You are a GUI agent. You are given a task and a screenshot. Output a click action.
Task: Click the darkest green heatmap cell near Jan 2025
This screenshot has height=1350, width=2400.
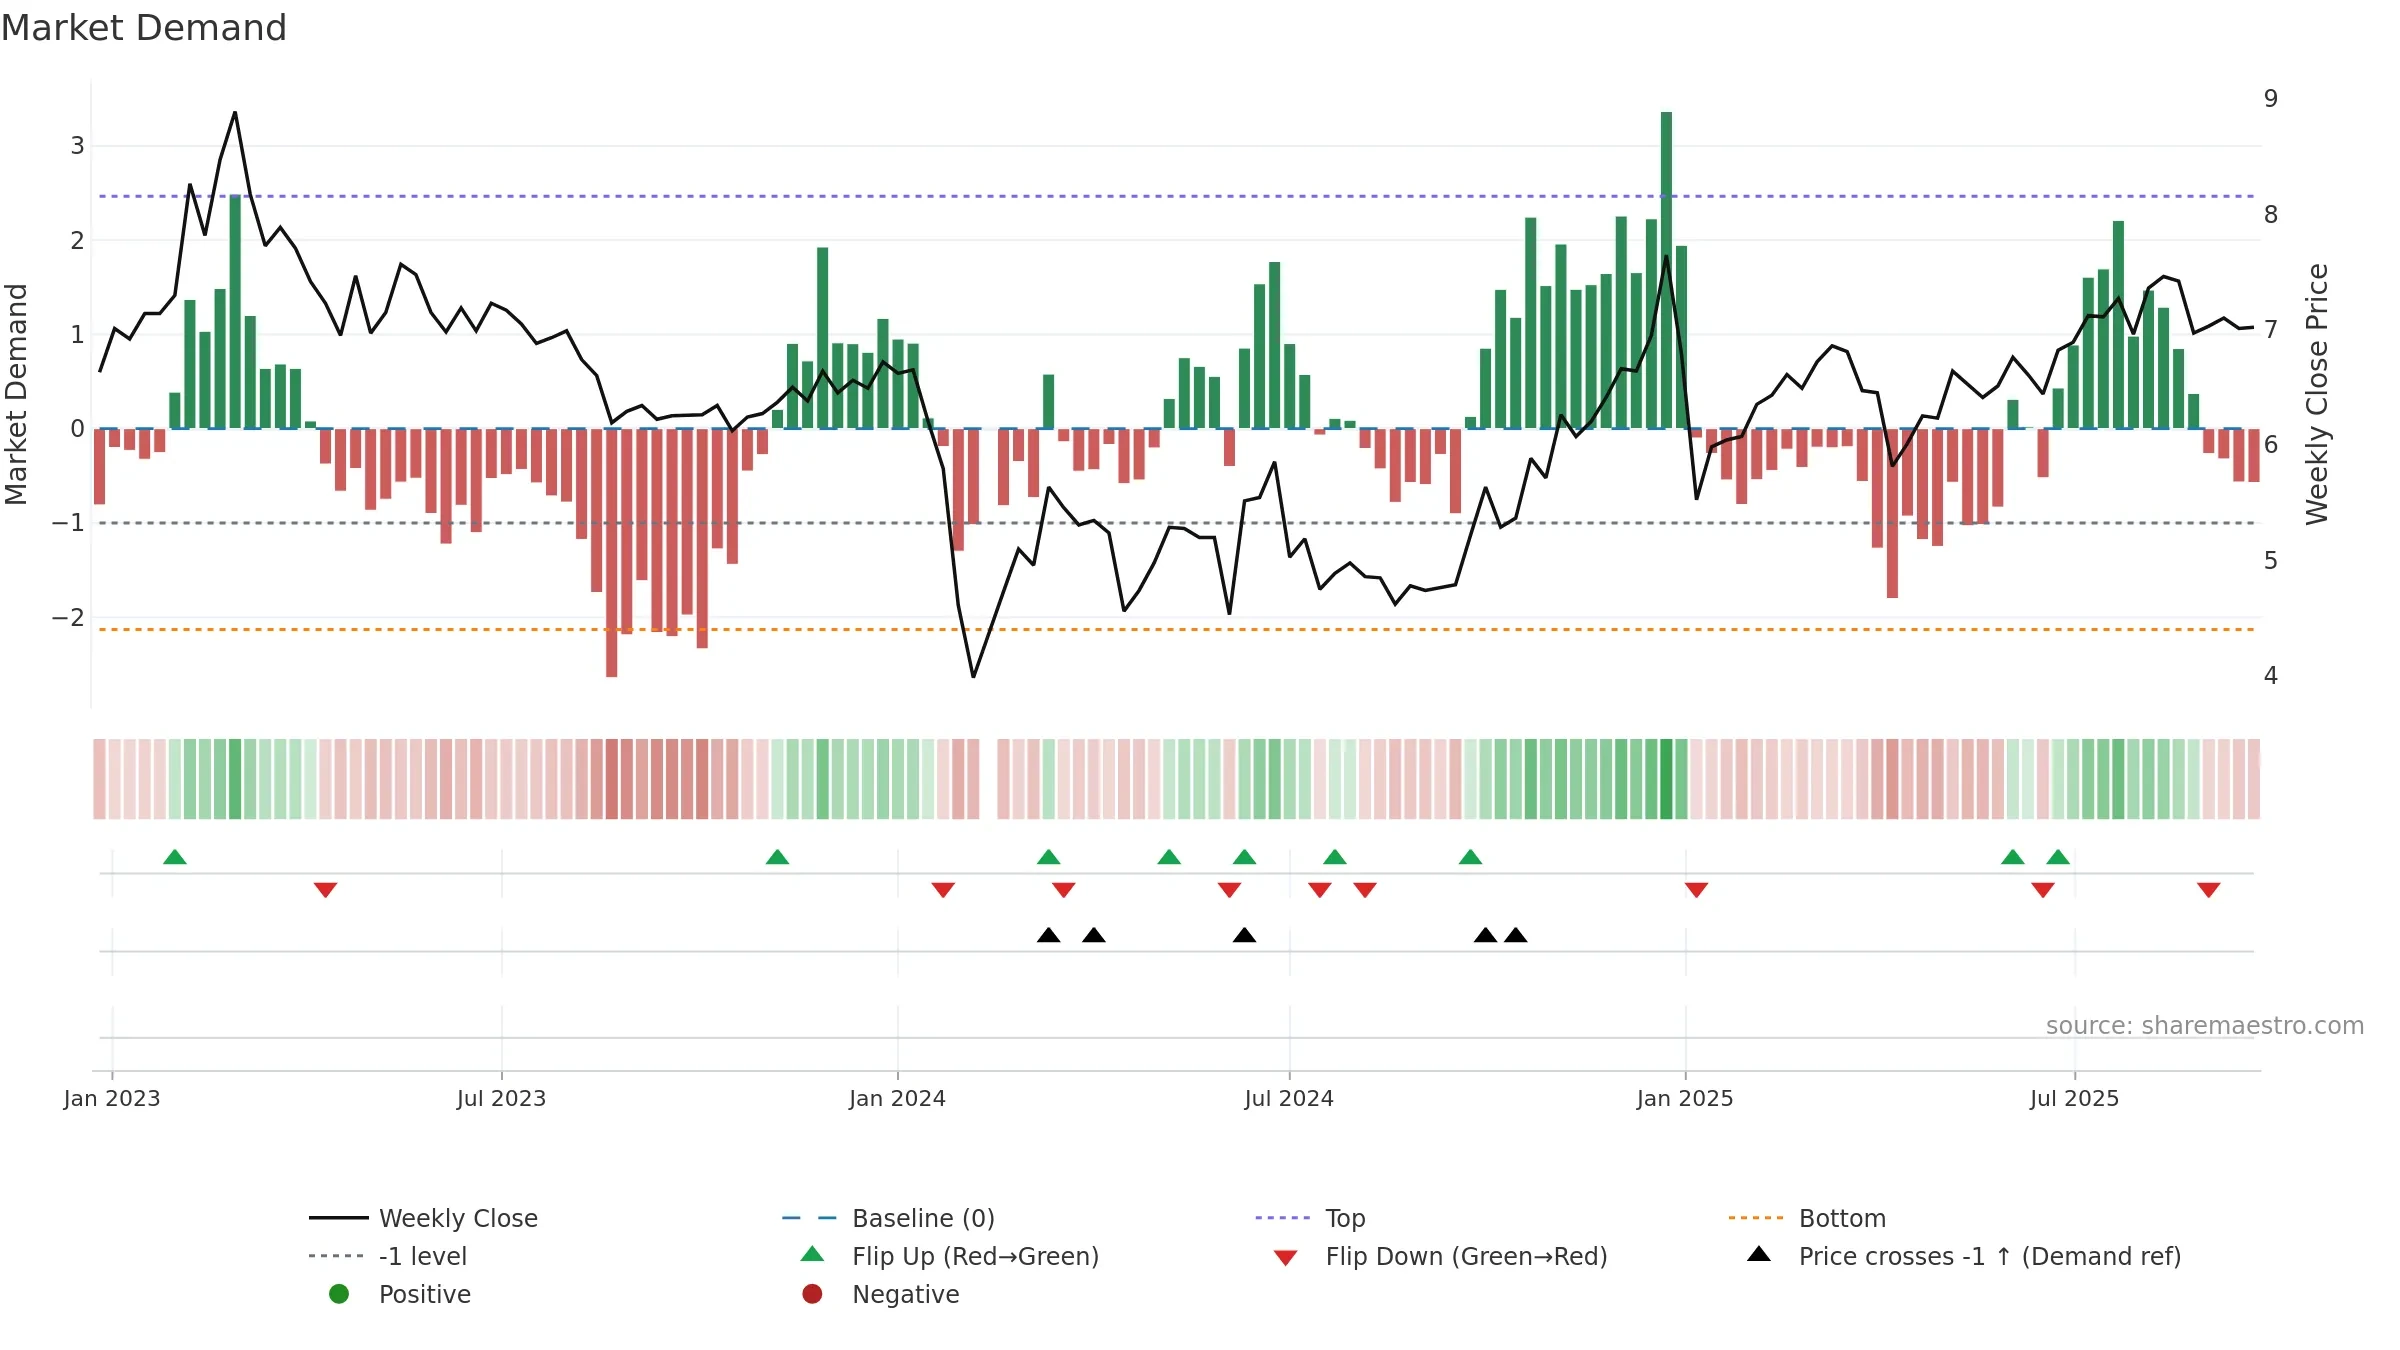(x=1666, y=779)
